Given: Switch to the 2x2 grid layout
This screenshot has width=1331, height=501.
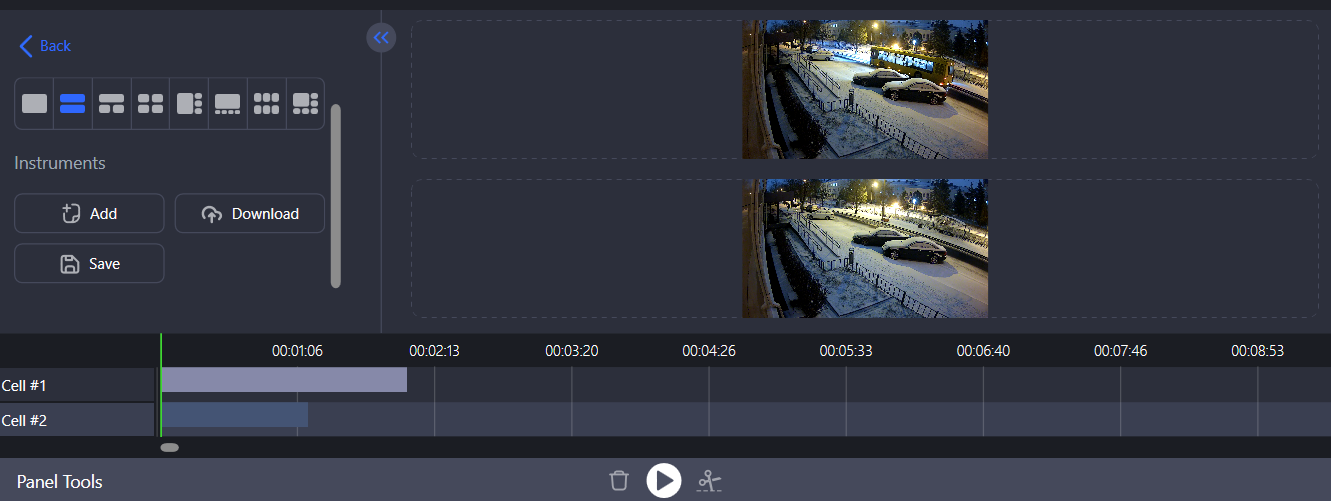Looking at the screenshot, I should pos(150,103).
